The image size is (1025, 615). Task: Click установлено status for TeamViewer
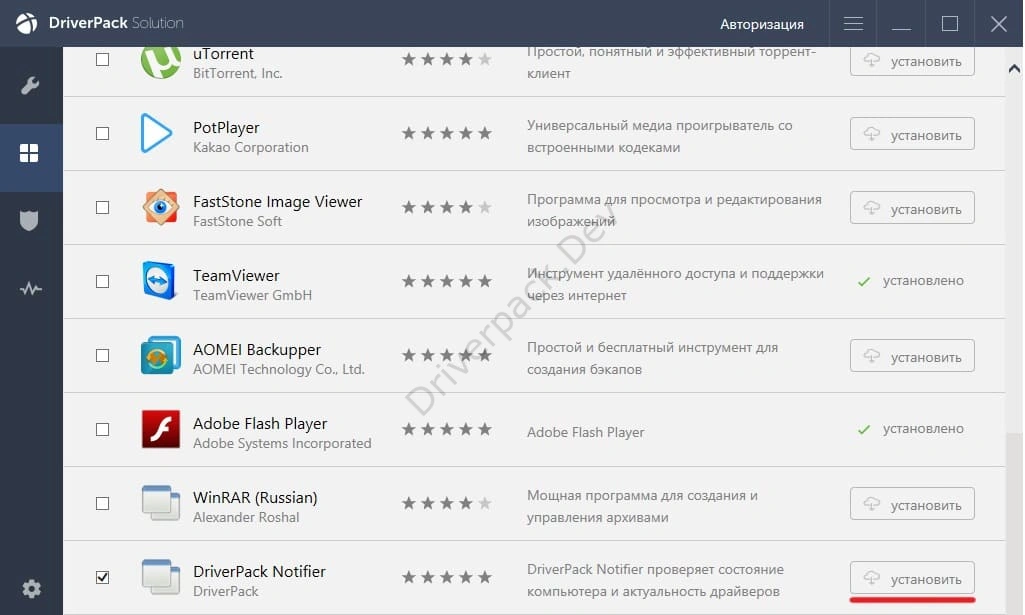click(923, 280)
